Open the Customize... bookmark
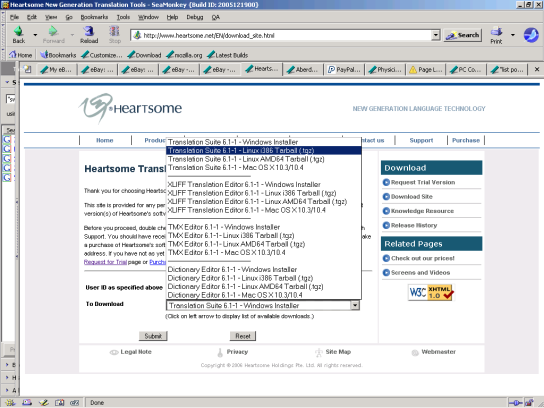The height and width of the screenshot is (408, 544). [102, 55]
